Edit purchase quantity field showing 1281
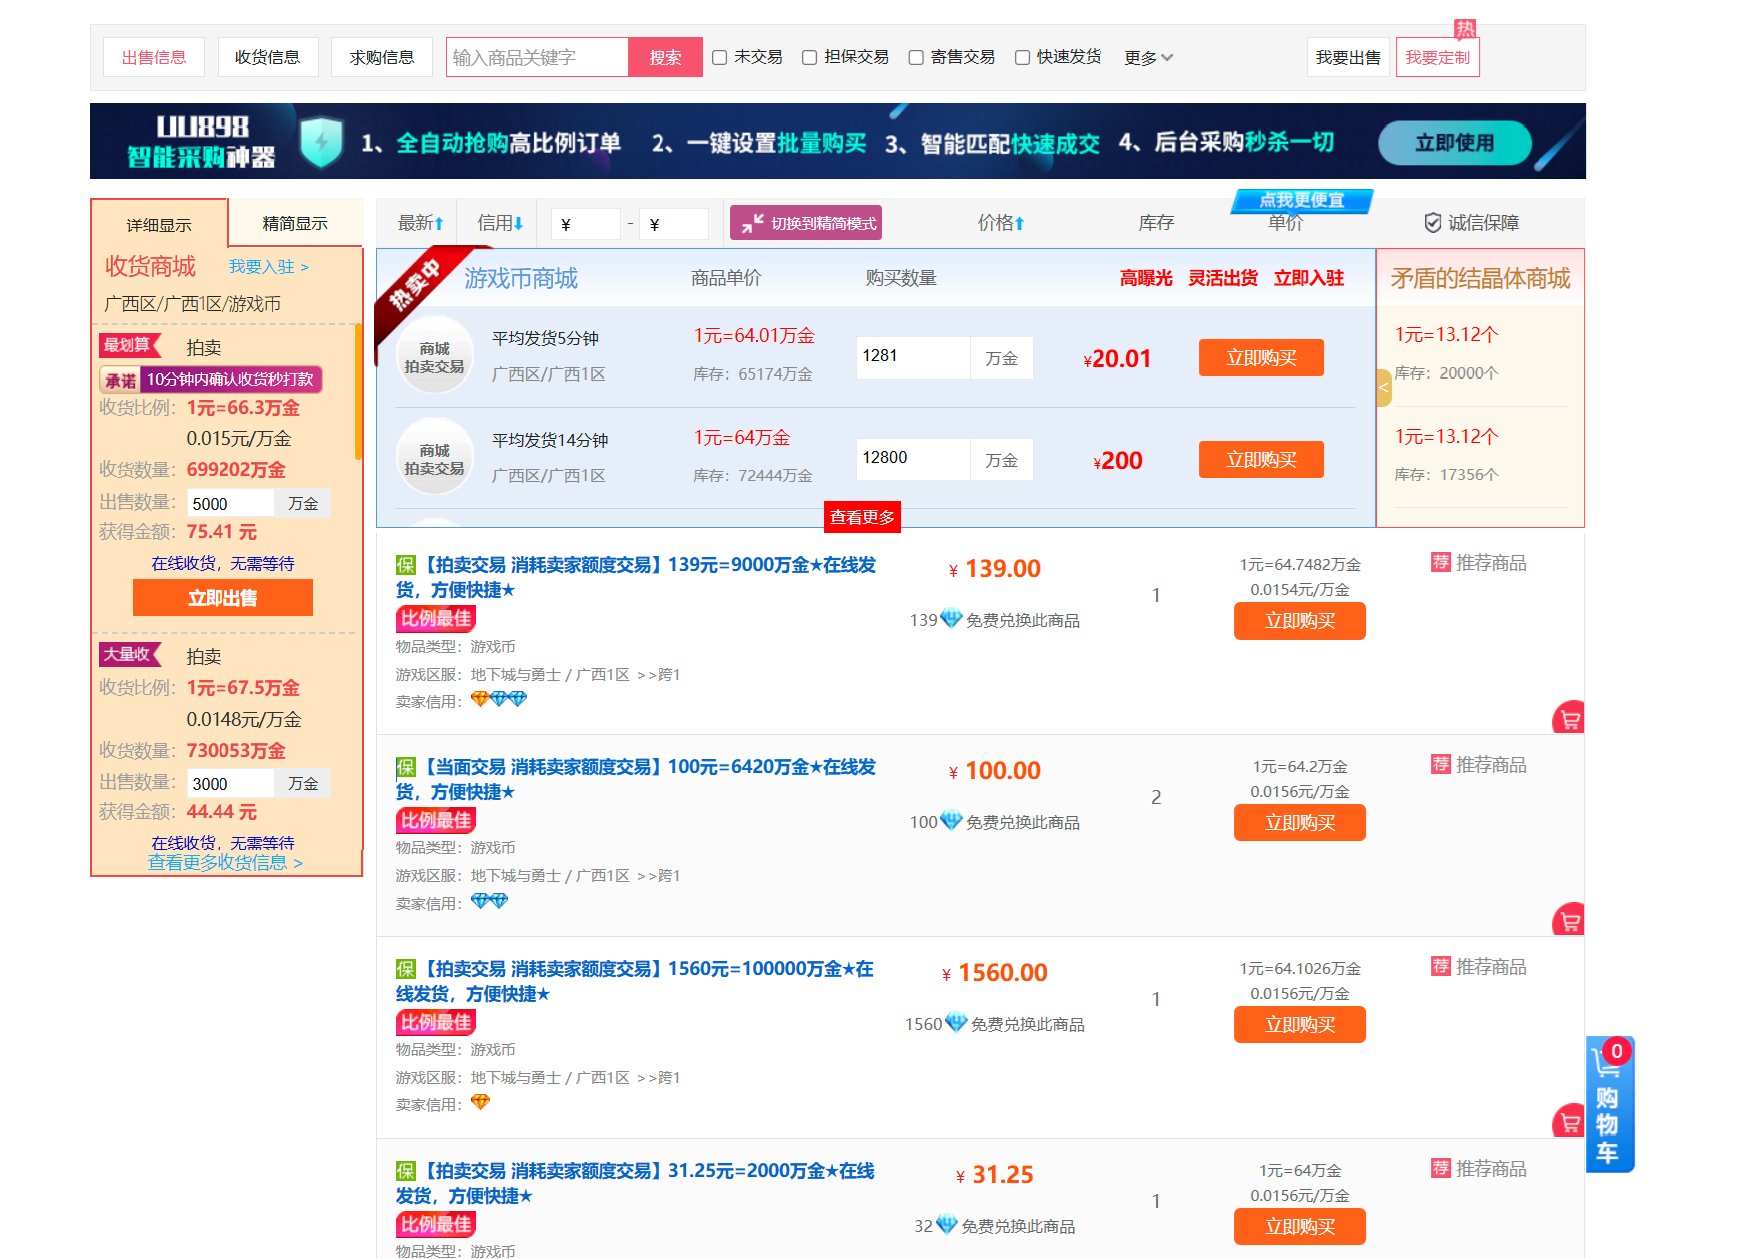This screenshot has height=1259, width=1763. (913, 356)
